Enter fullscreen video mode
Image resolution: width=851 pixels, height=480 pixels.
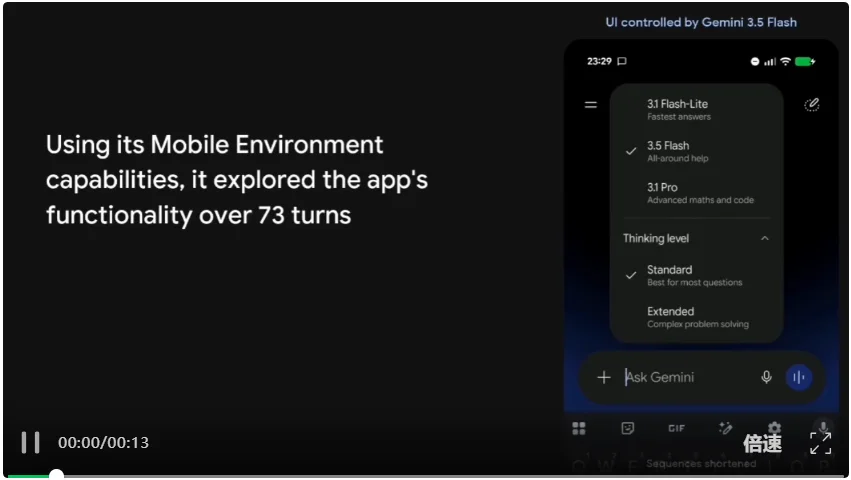click(x=821, y=443)
